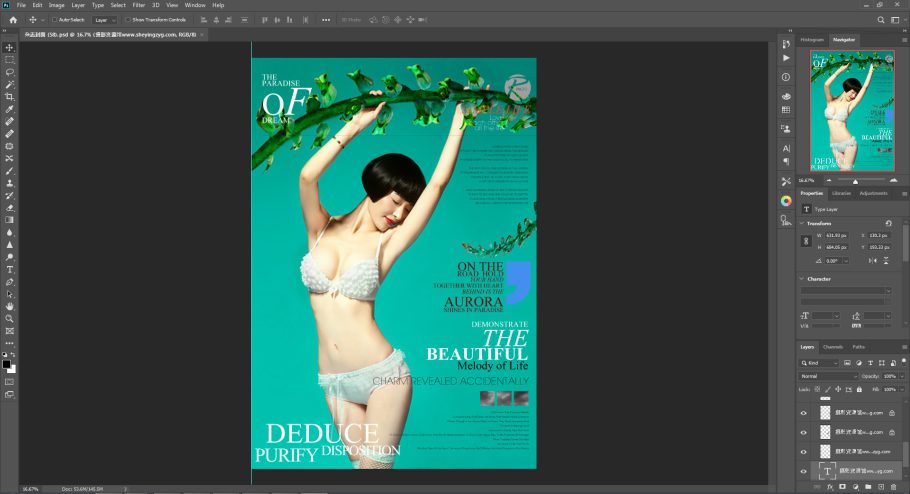Select the Move tool in the toolbar

[x=9, y=48]
